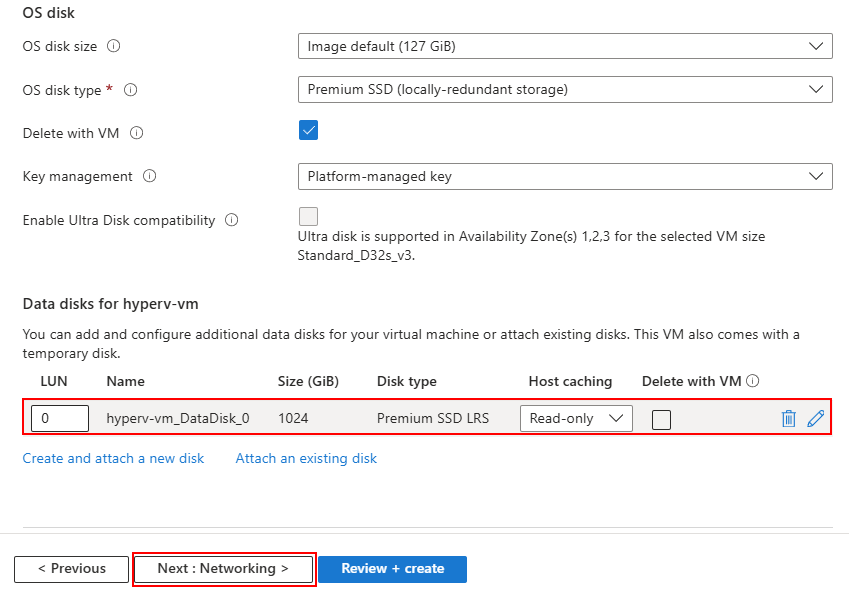Click Create and attach a new disk
This screenshot has width=849, height=591.
(113, 458)
